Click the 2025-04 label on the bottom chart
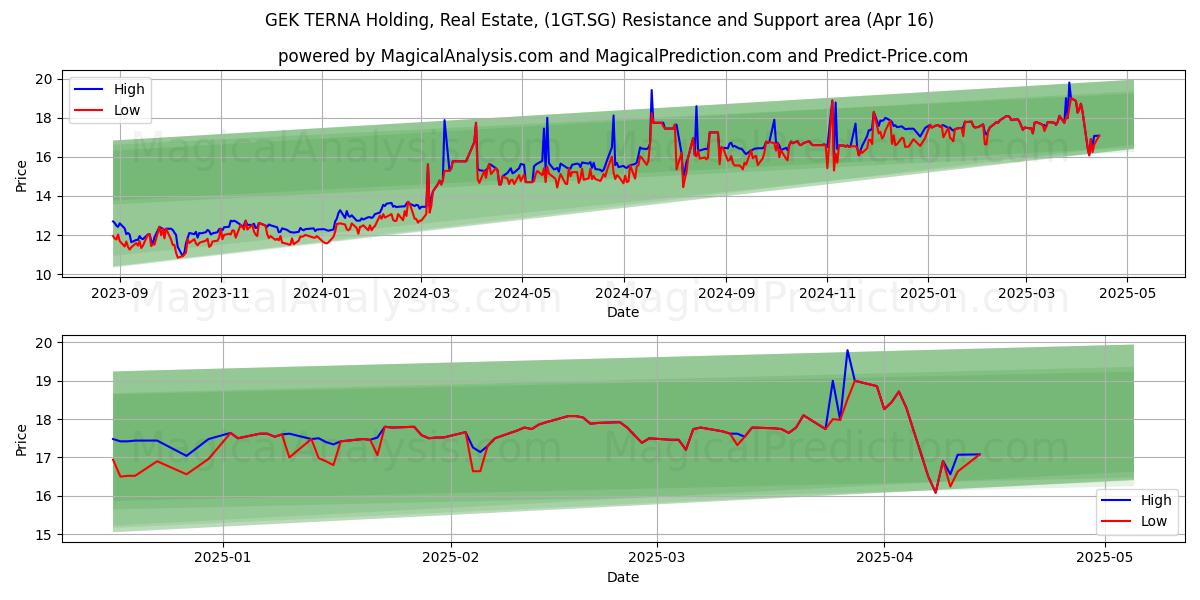This screenshot has width=1200, height=600. tap(884, 557)
